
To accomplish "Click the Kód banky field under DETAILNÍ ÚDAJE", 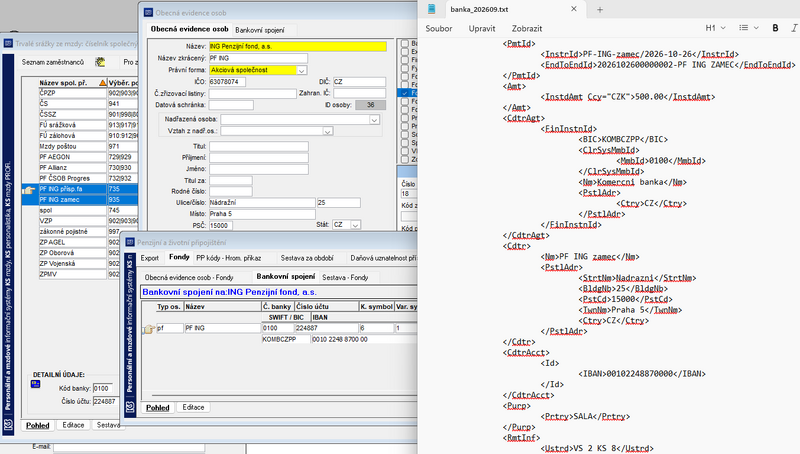I will coord(103,388).
